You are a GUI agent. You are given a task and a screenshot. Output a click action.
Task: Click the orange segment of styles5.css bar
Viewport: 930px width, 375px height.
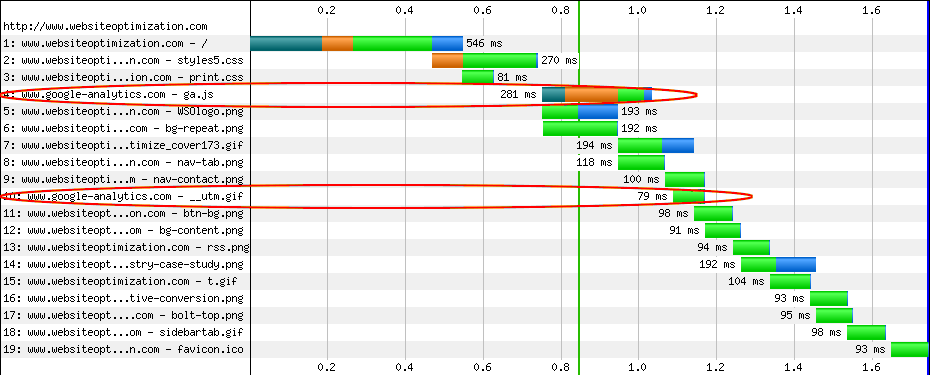pos(447,61)
